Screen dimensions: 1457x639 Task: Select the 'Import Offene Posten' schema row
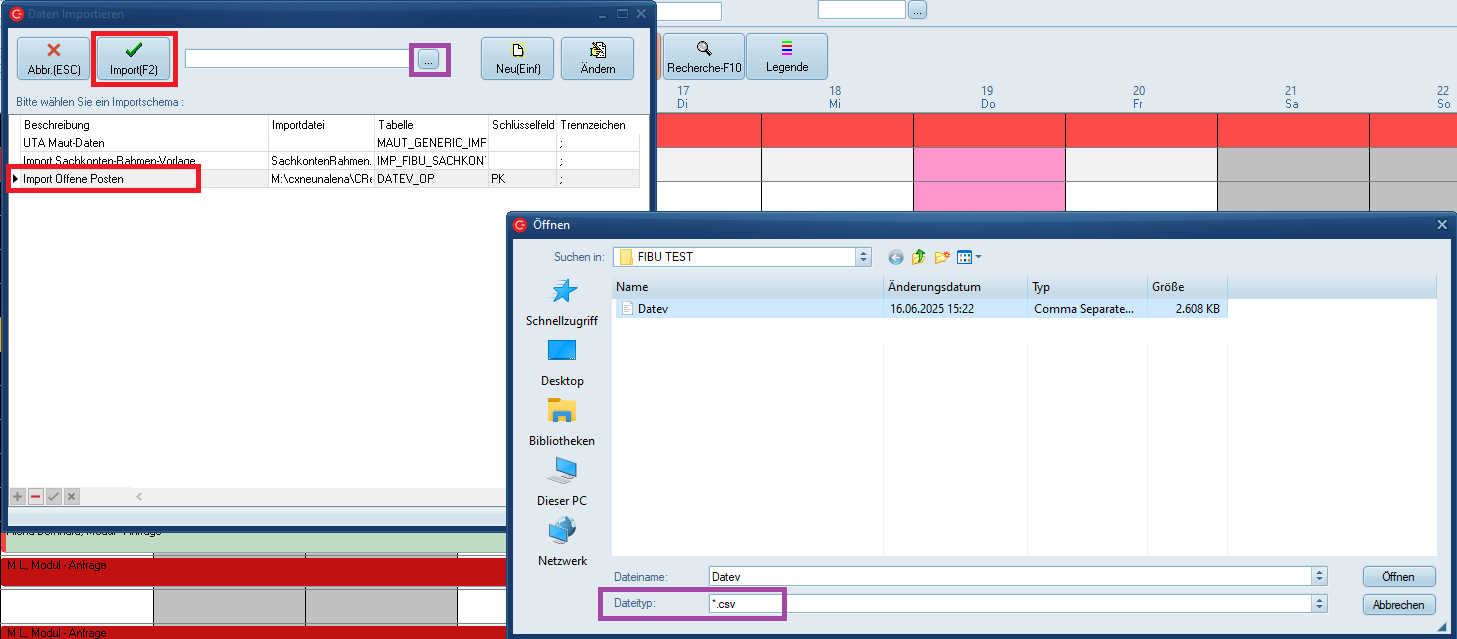point(74,179)
